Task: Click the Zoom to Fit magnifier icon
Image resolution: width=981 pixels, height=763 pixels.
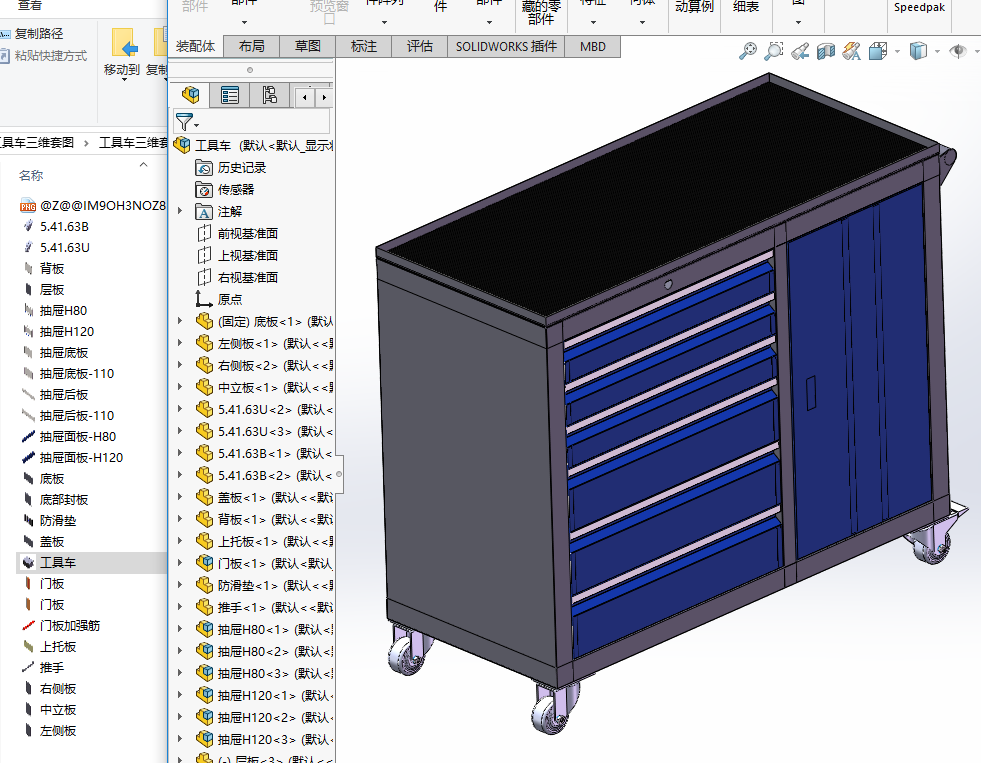Action: coord(747,50)
